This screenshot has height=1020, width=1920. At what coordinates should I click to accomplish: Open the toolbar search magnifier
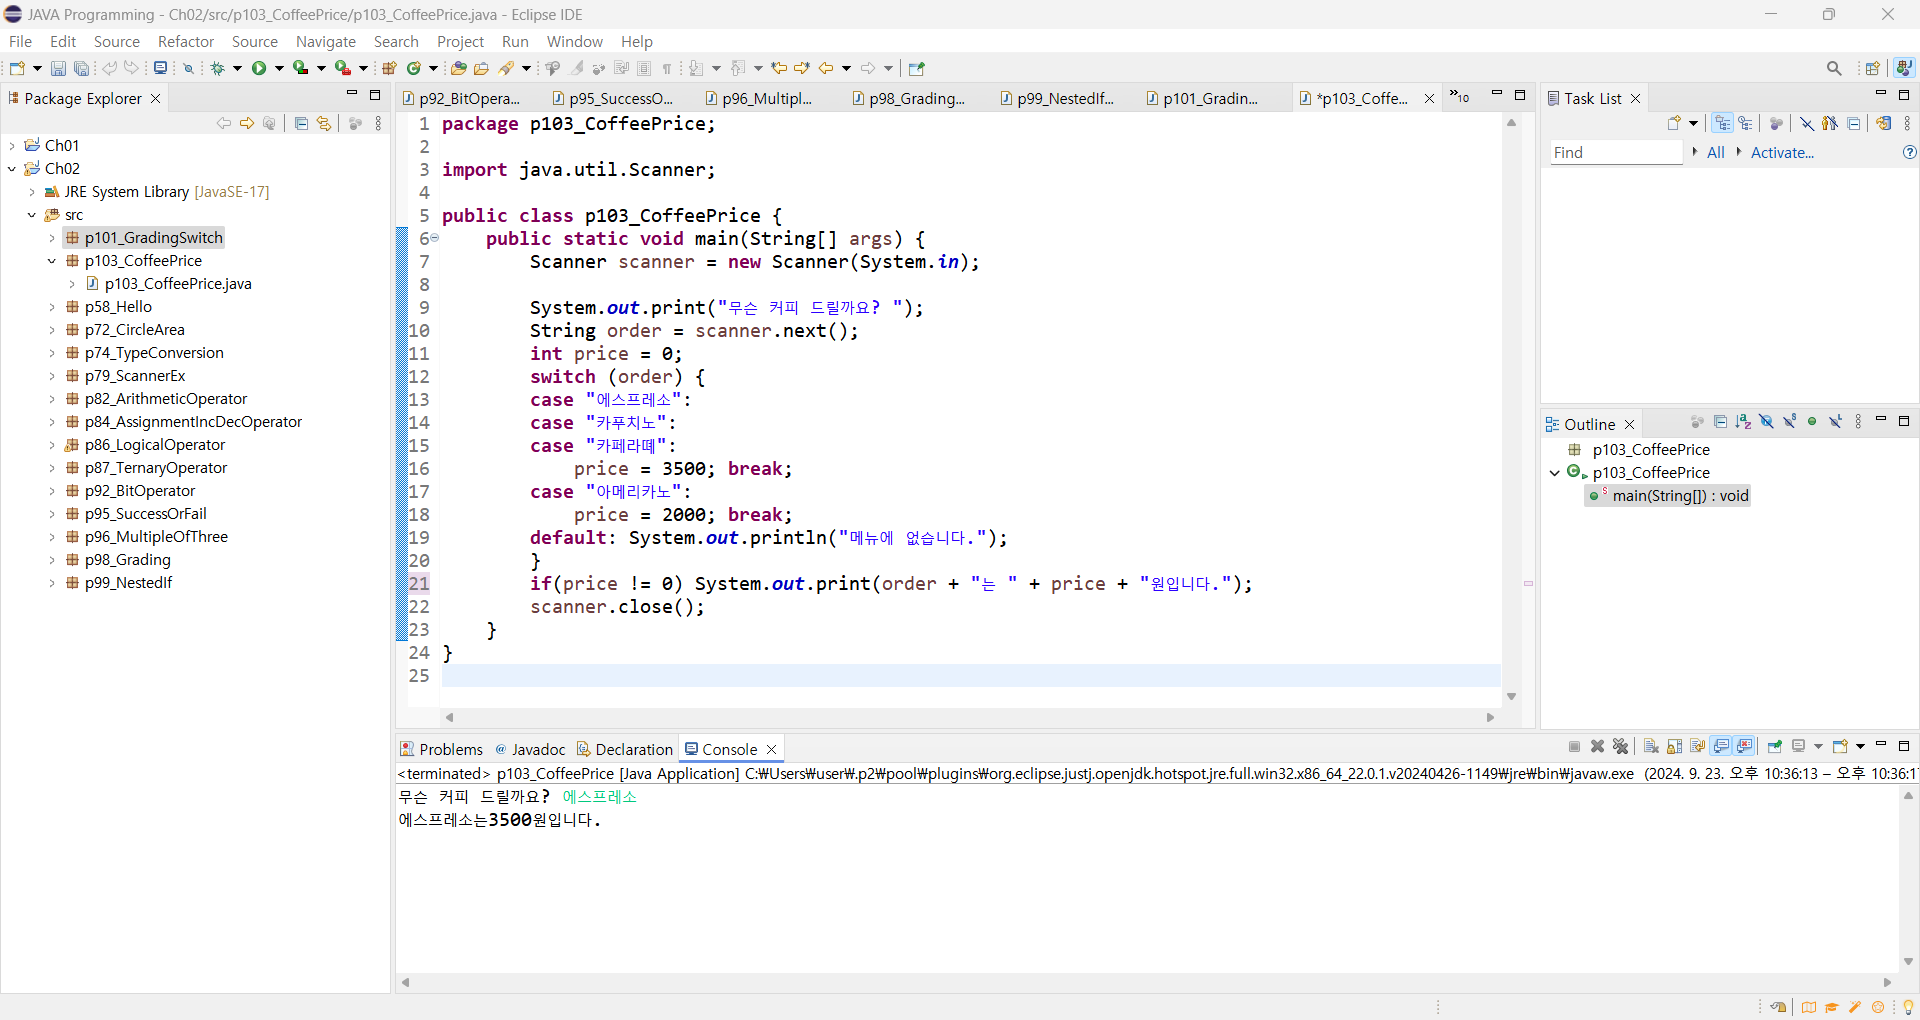click(x=1834, y=68)
